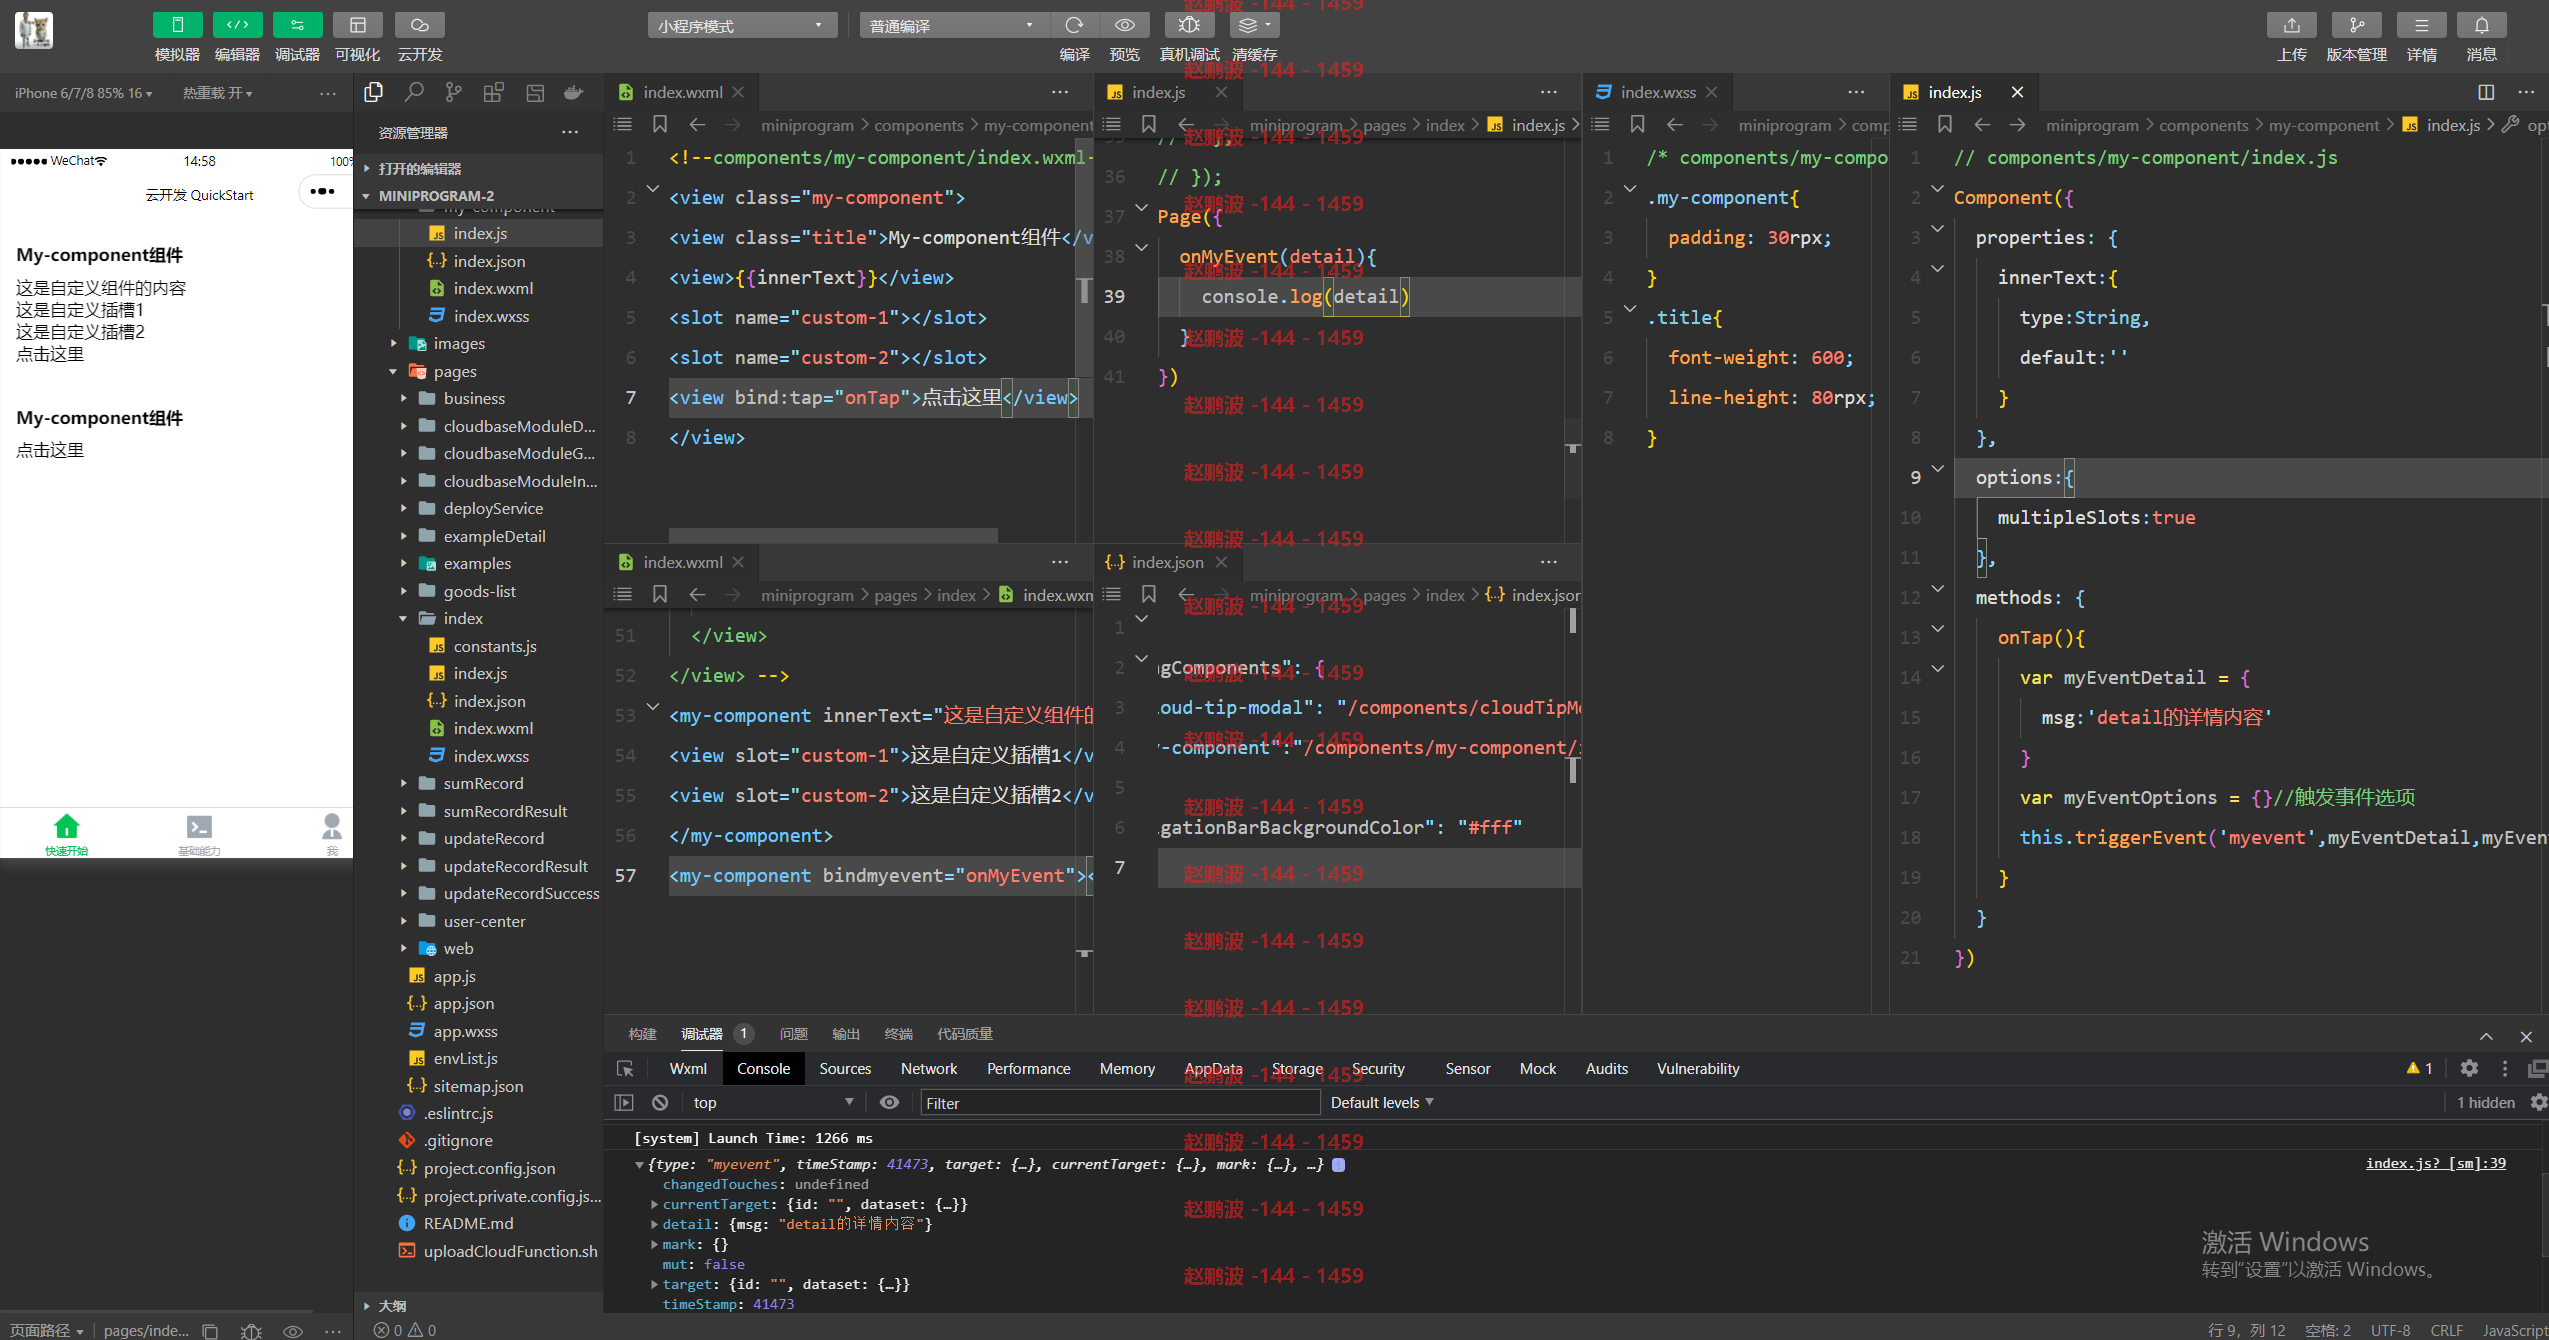The width and height of the screenshot is (2549, 1340).
Task: Open the Visualization tool
Action: [357, 25]
